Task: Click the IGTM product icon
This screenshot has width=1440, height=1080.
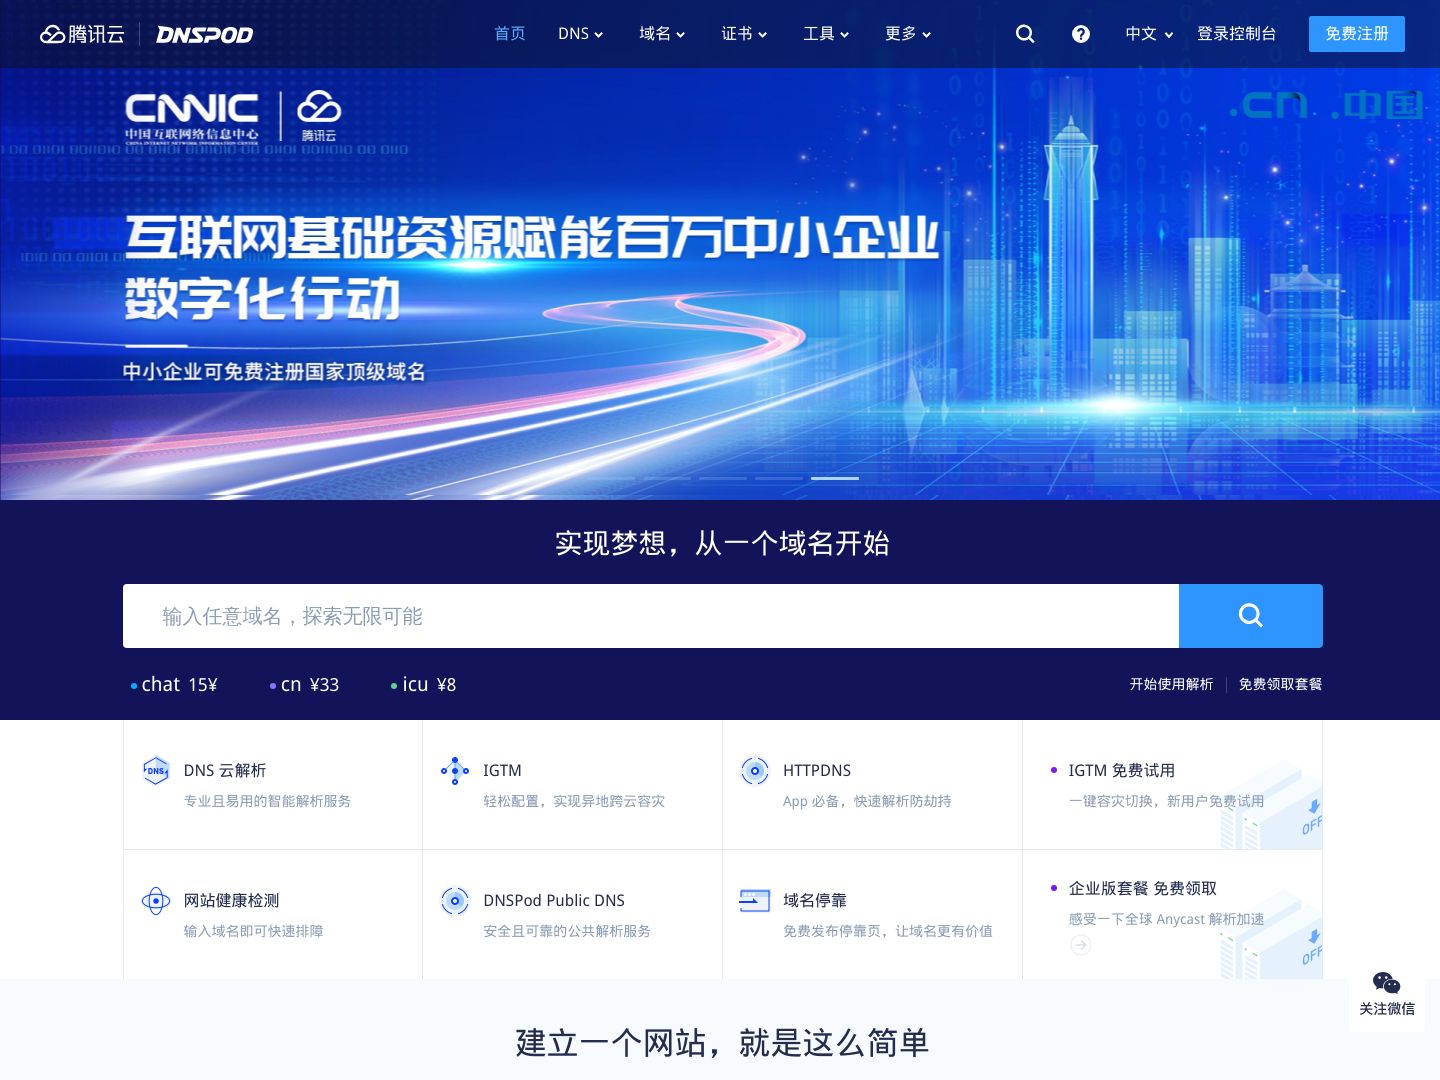Action: tap(455, 770)
